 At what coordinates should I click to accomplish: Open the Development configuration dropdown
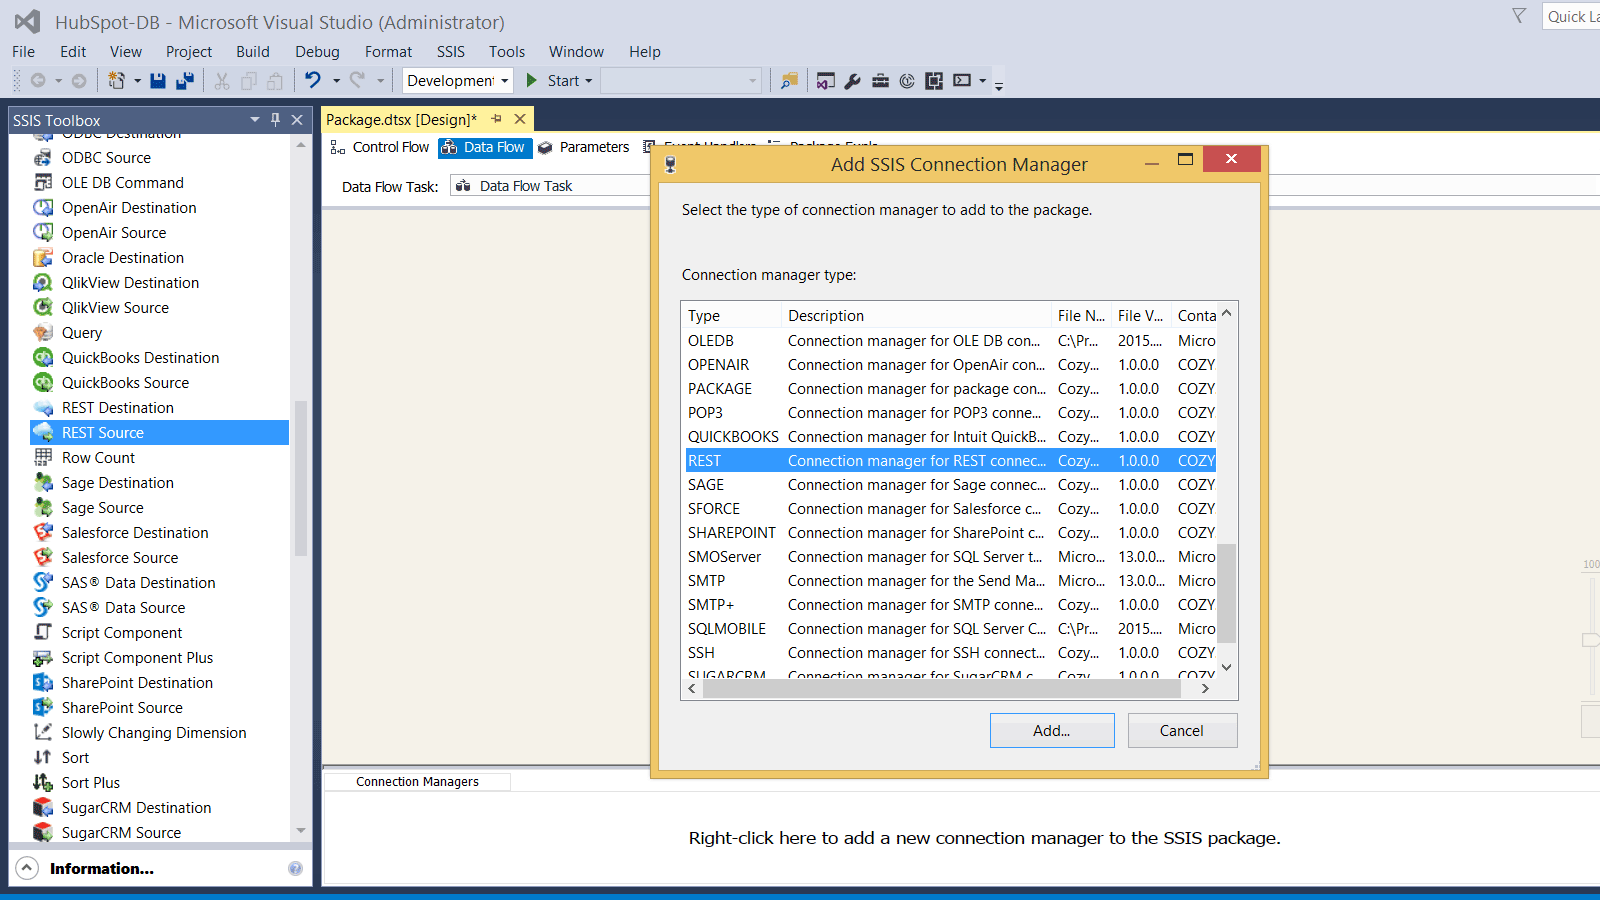coord(505,81)
